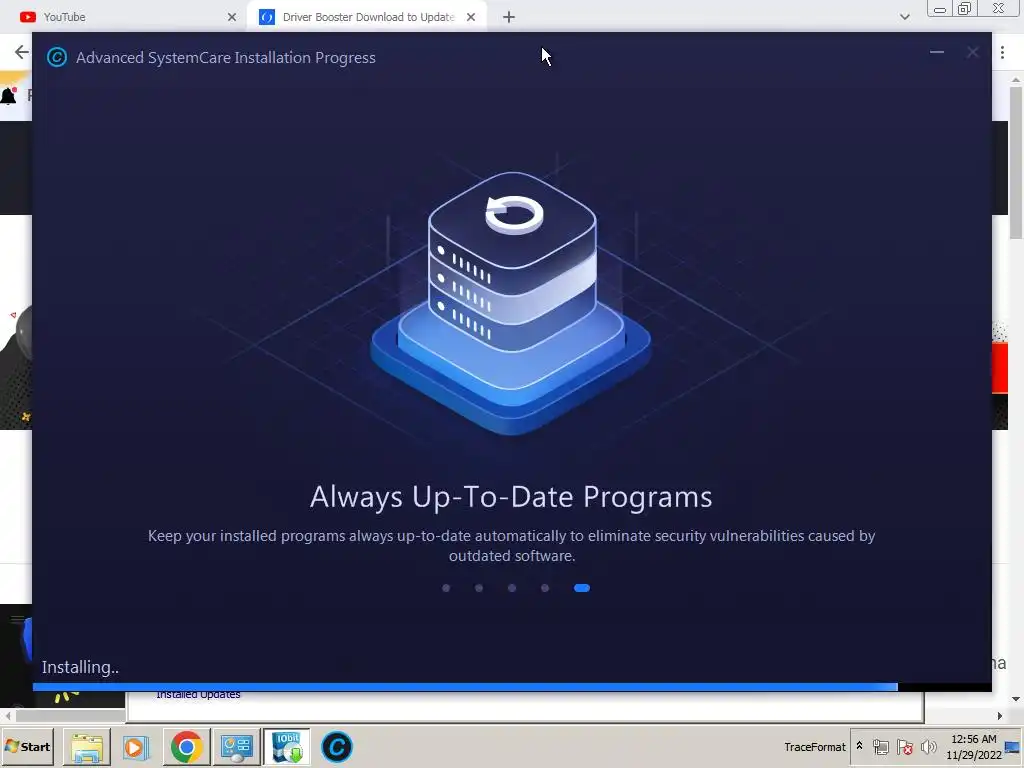Click the scroll-down arrow of the browser scrollbar
Viewport: 1024px width, 768px height.
1016,699
